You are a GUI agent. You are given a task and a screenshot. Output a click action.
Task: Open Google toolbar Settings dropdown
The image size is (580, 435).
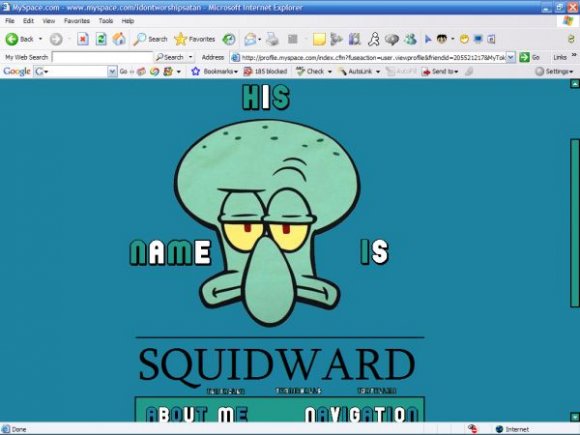(554, 71)
